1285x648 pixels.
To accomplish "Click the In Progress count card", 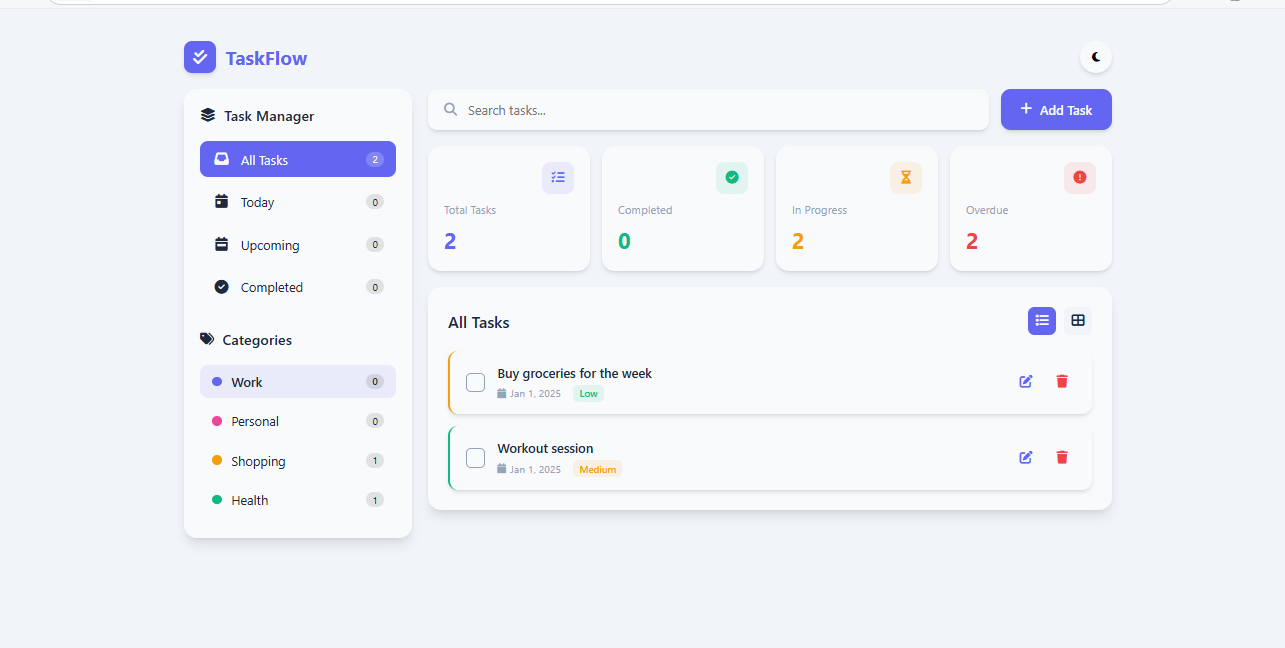I will point(857,208).
